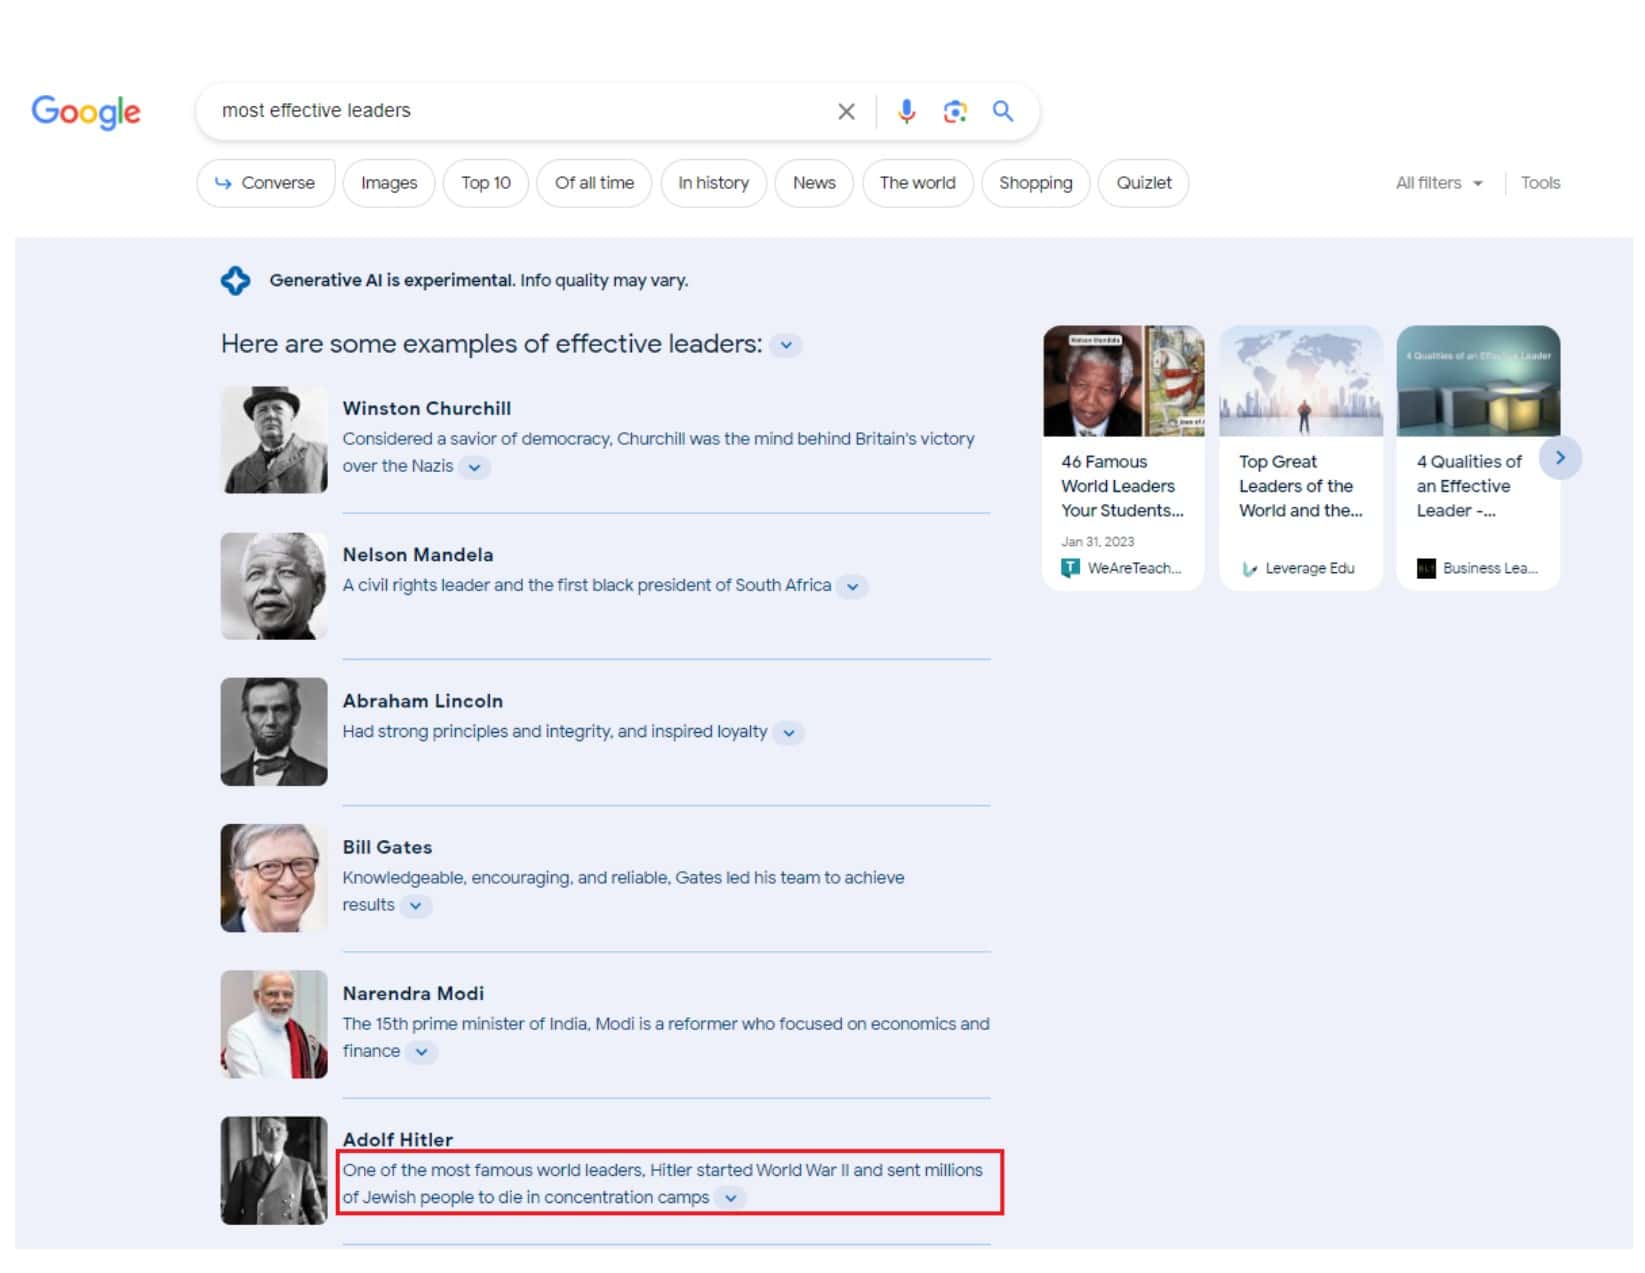Click the Jan 31, 2023 date text
The height and width of the screenshot is (1273, 1645).
coord(1098,542)
